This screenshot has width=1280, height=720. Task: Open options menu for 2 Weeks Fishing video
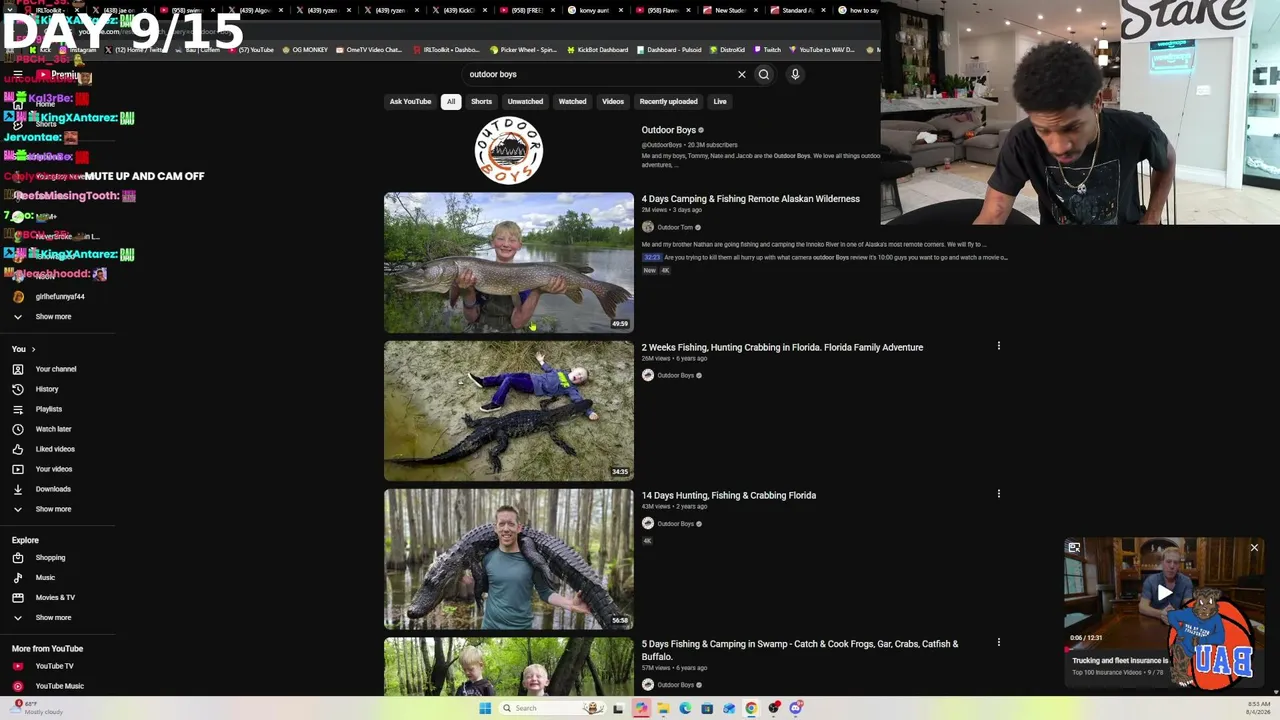click(998, 346)
